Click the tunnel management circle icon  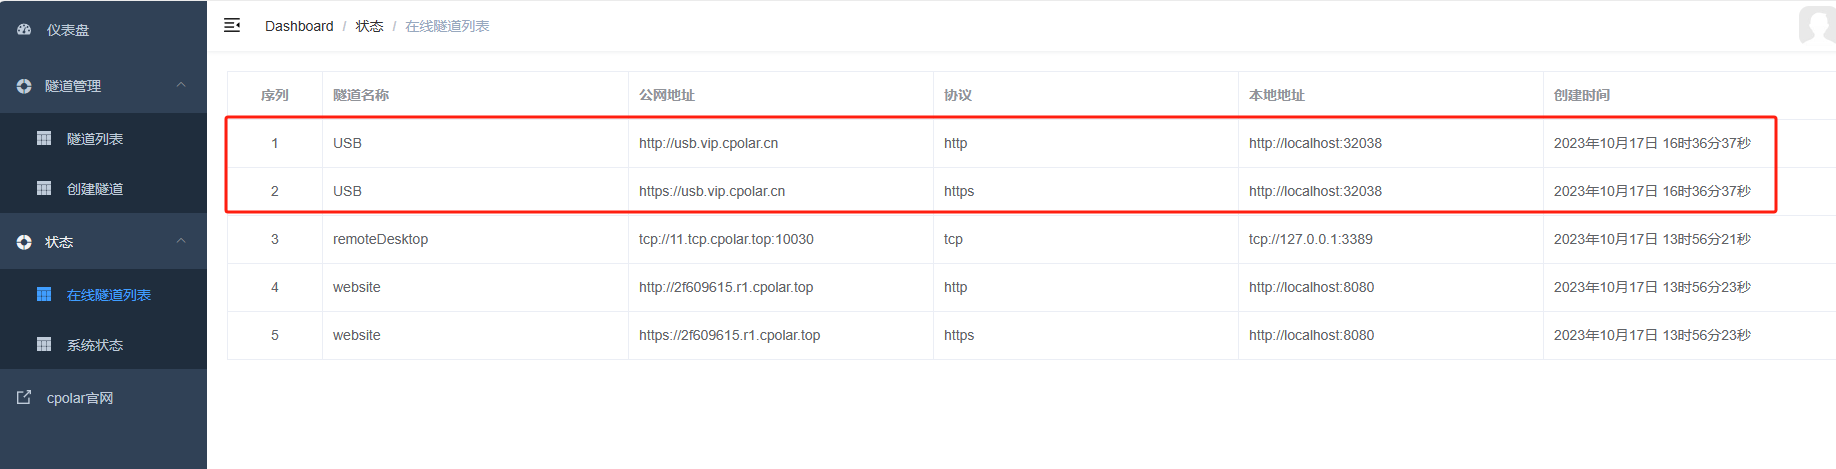(24, 86)
